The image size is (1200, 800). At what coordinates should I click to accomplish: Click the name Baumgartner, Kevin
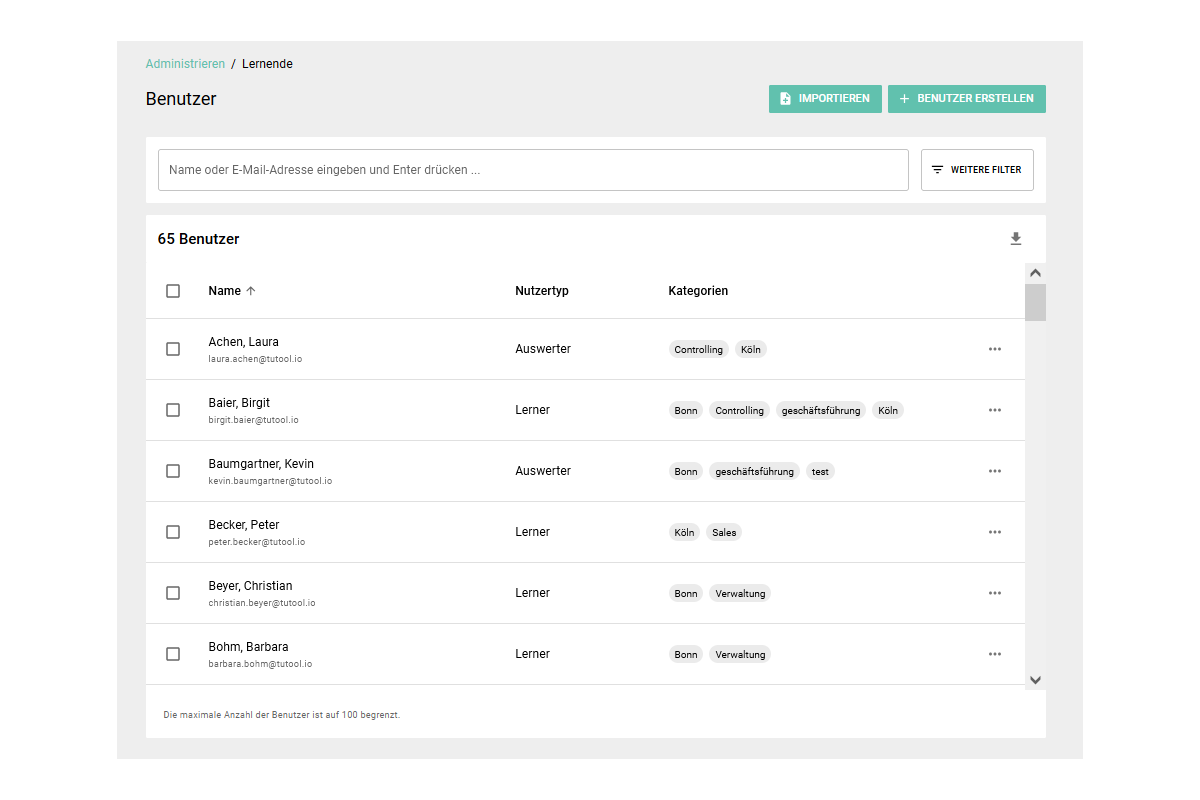pyautogui.click(x=261, y=464)
